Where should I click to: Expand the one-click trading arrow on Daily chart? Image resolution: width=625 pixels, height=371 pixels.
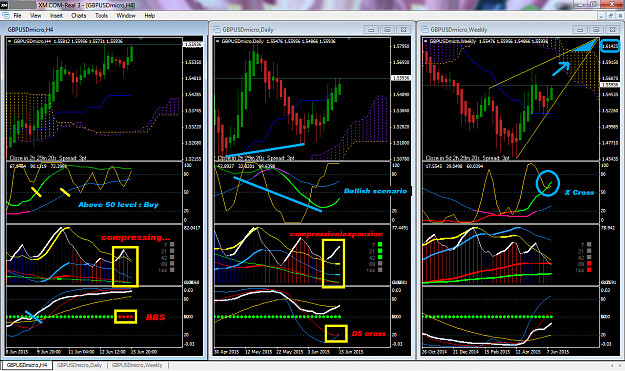(218, 41)
